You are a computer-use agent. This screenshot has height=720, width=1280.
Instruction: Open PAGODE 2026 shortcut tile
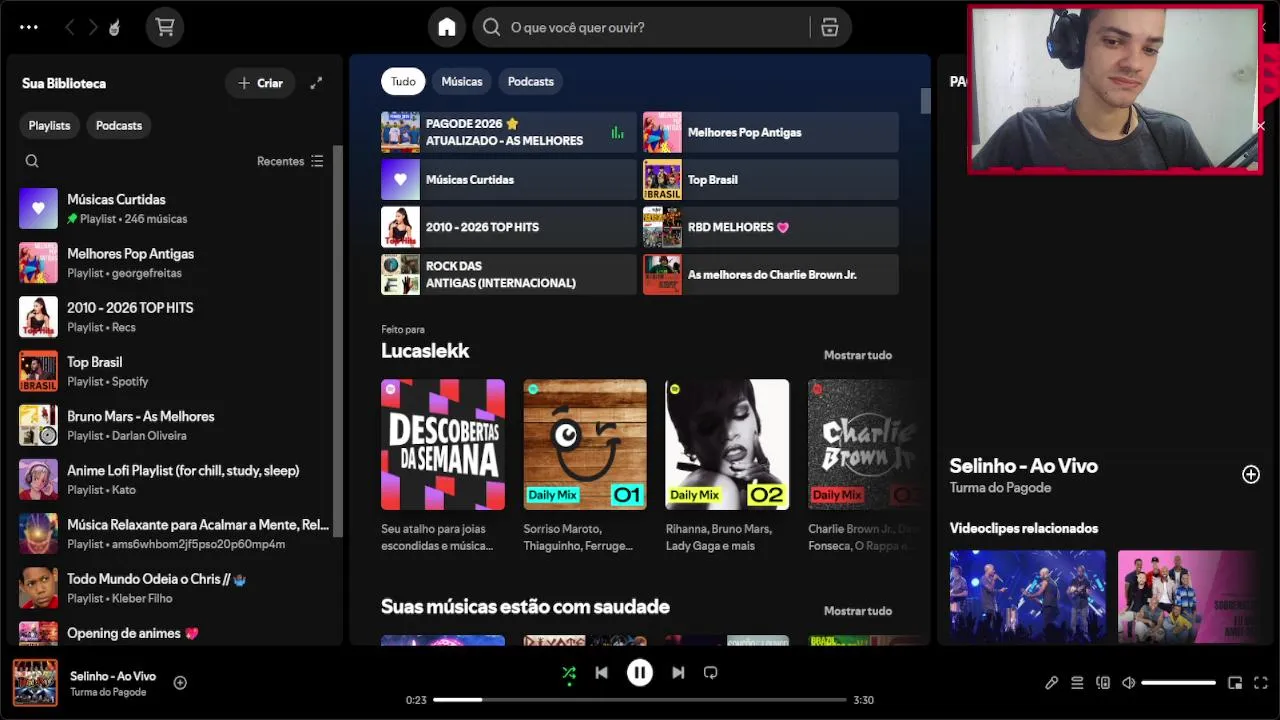coord(508,132)
